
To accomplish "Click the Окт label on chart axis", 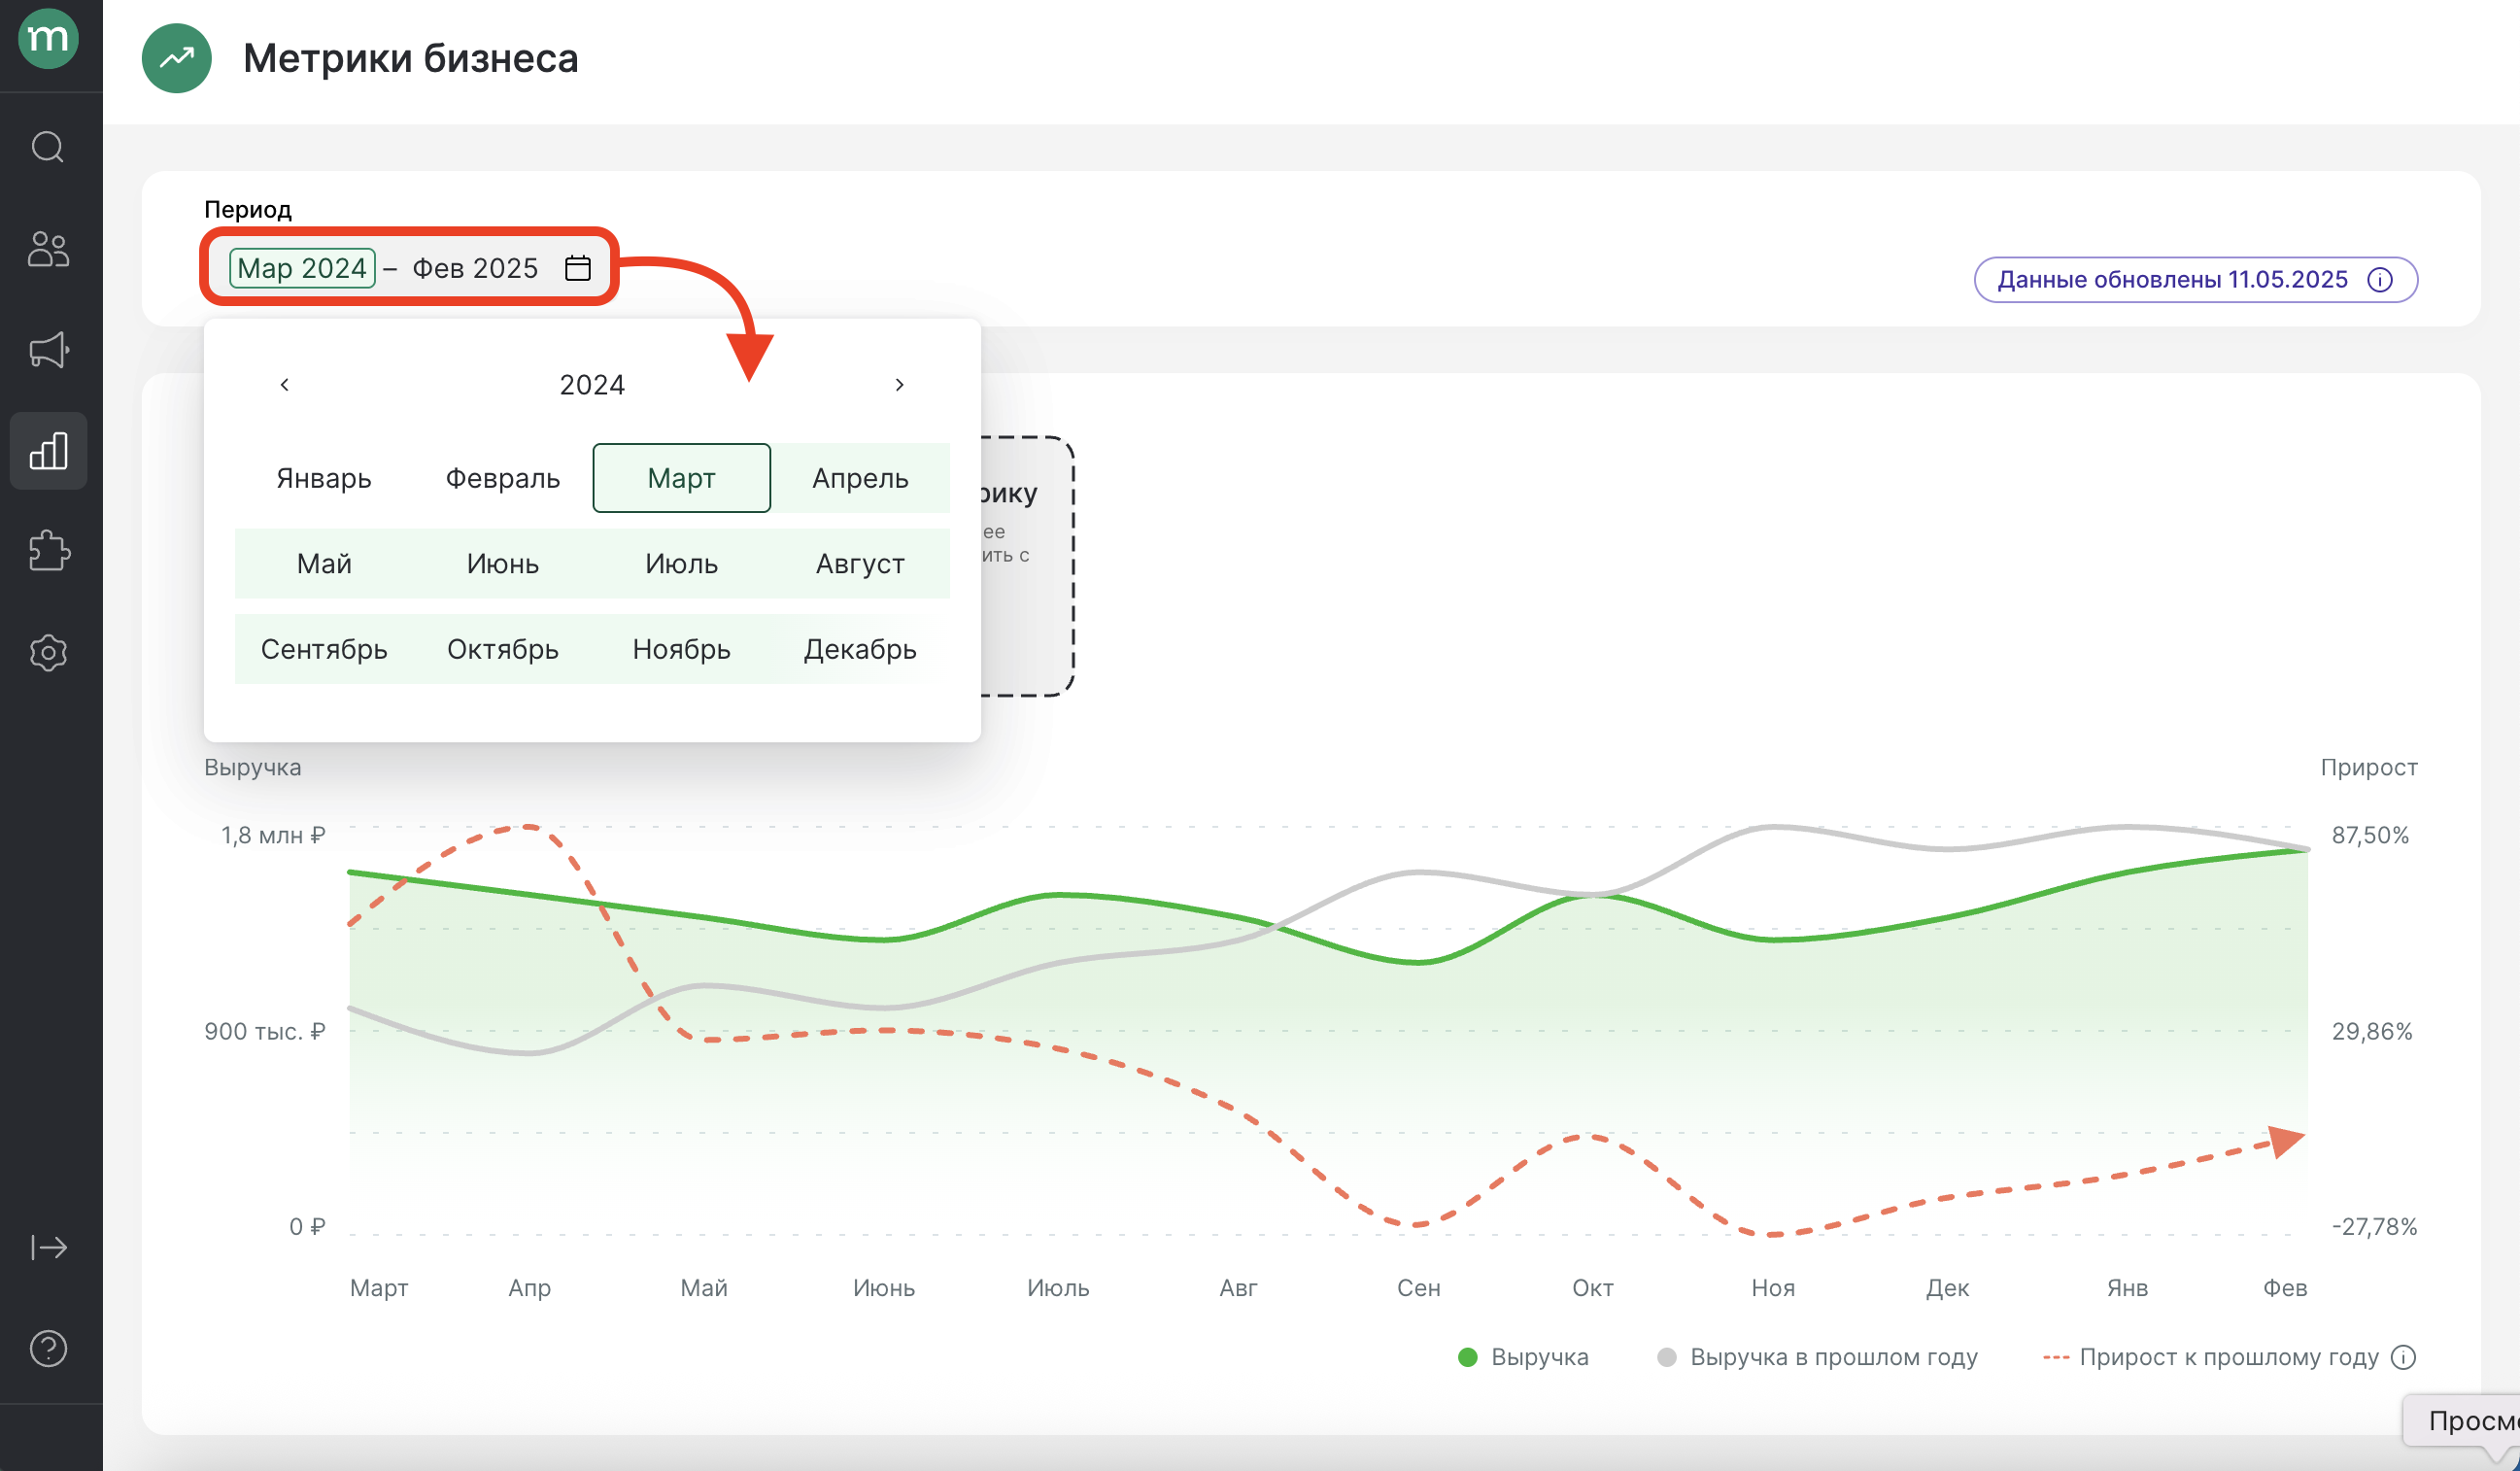I will pyautogui.click(x=1593, y=1288).
